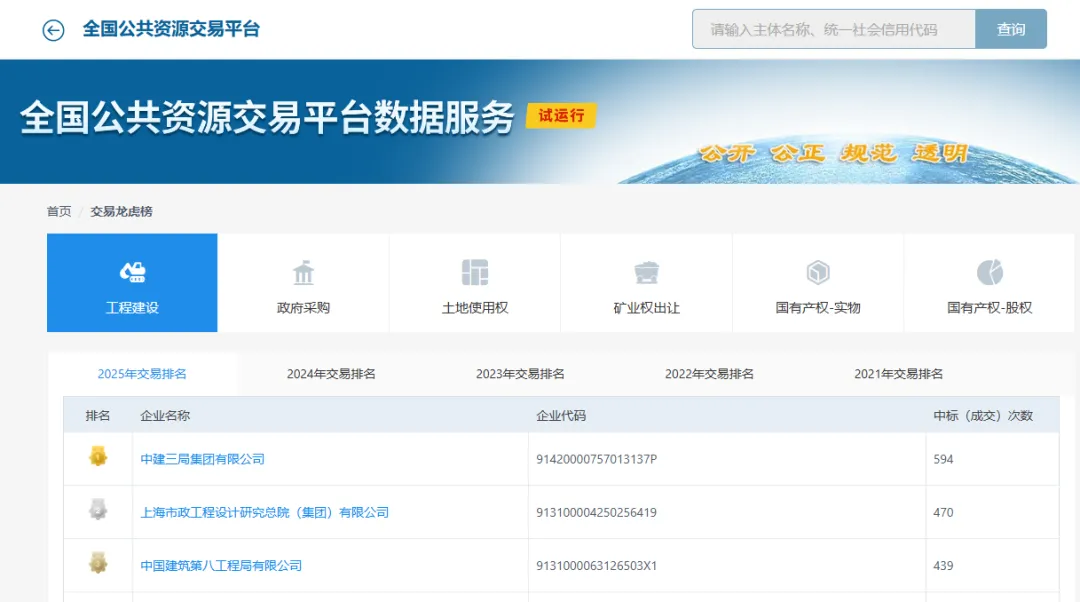Open 中国建筑第八工程局有限公司 link
This screenshot has width=1080, height=602.
[221, 565]
